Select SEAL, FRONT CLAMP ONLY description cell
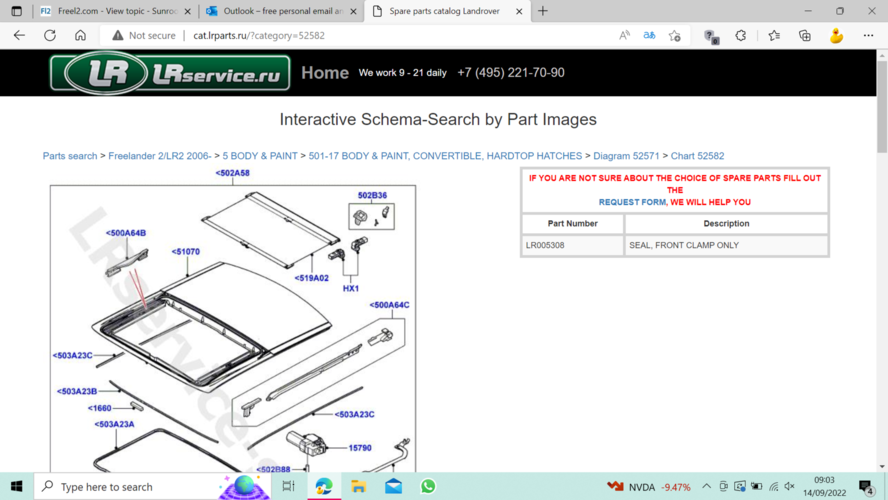The height and width of the screenshot is (500, 888). [x=726, y=245]
